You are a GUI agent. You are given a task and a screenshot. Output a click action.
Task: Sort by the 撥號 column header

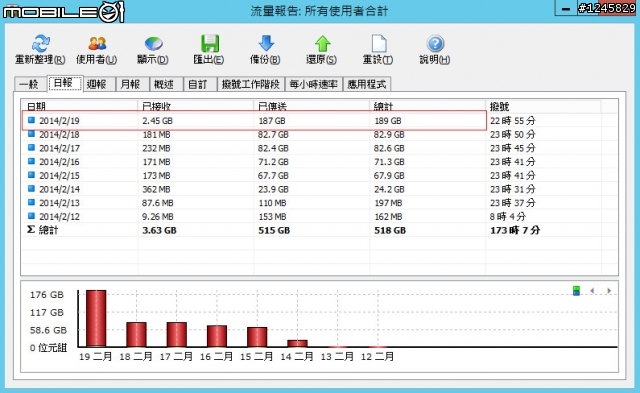pos(543,106)
